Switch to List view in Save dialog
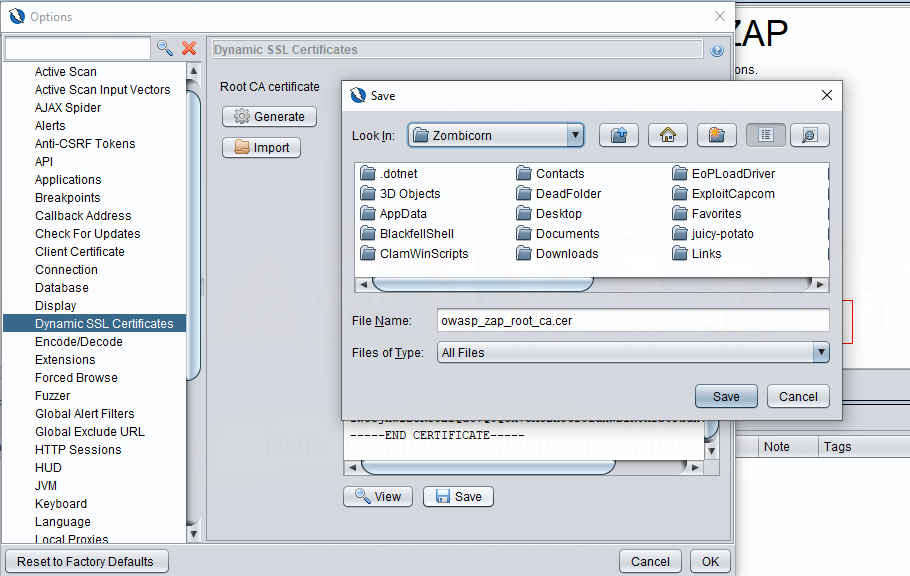This screenshot has width=910, height=576. [x=766, y=135]
